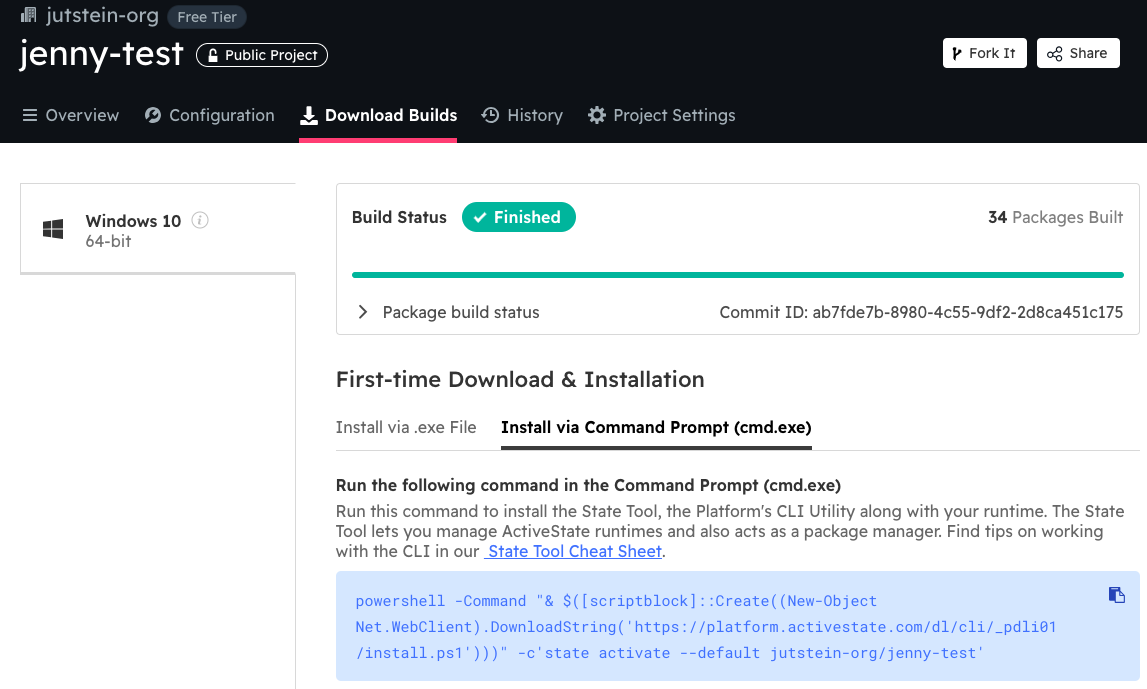Click the info icon next to Windows 10

[200, 220]
